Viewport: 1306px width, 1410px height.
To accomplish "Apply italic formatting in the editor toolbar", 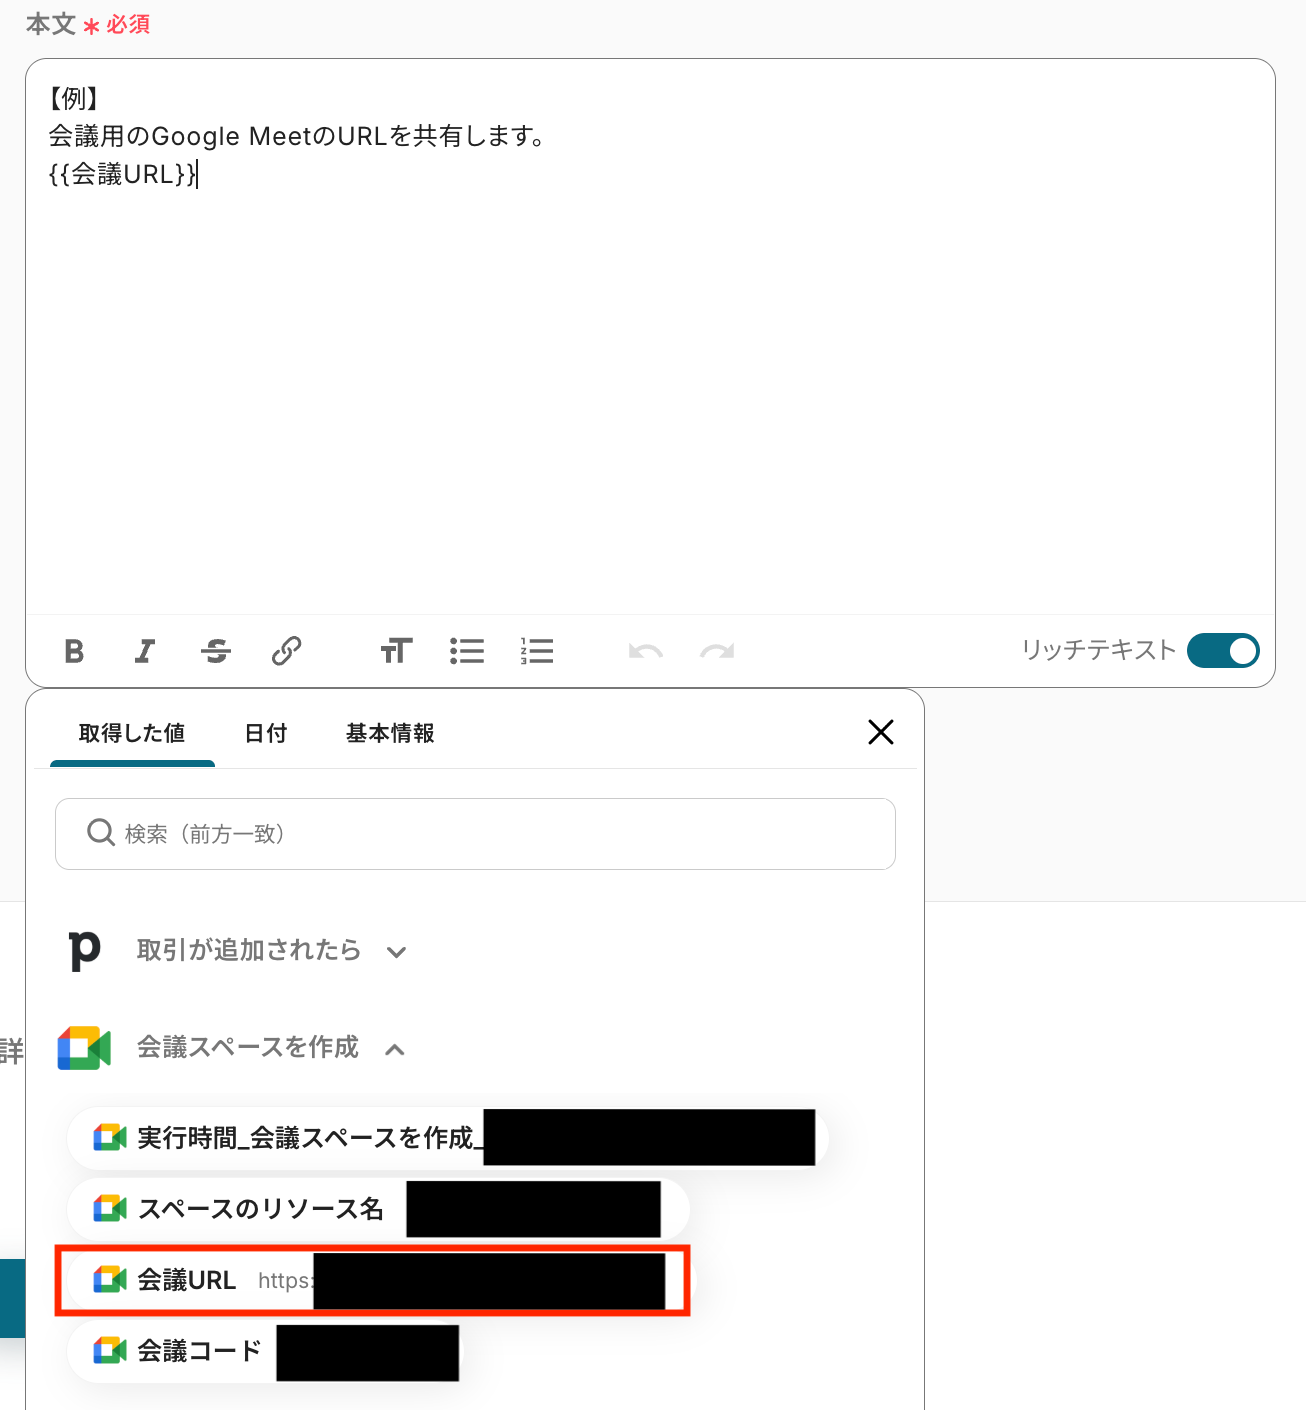I will point(145,651).
